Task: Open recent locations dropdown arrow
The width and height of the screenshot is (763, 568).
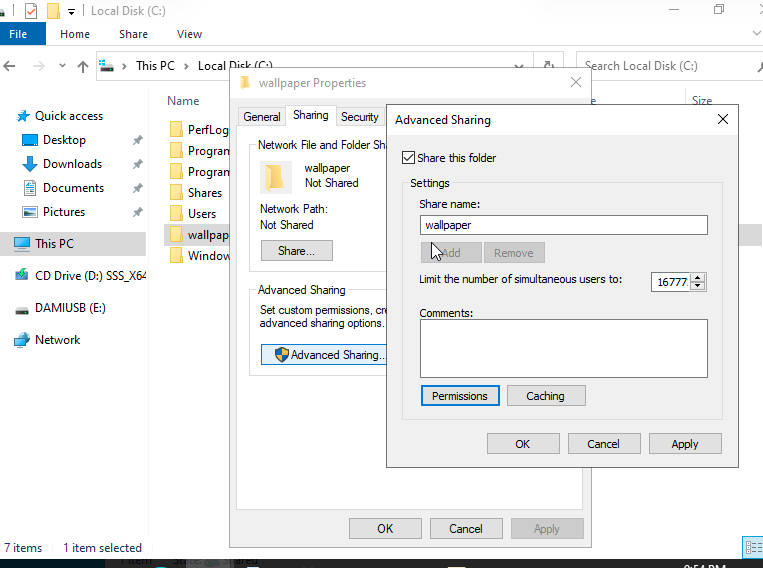Action: pyautogui.click(x=62, y=66)
